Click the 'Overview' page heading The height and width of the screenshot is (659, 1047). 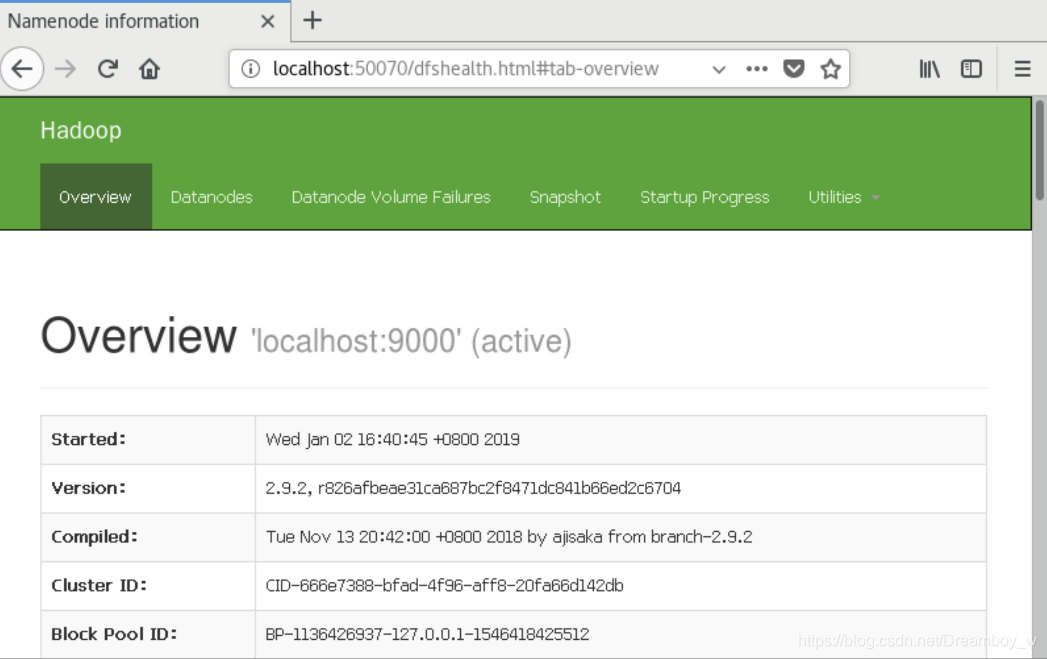(139, 336)
